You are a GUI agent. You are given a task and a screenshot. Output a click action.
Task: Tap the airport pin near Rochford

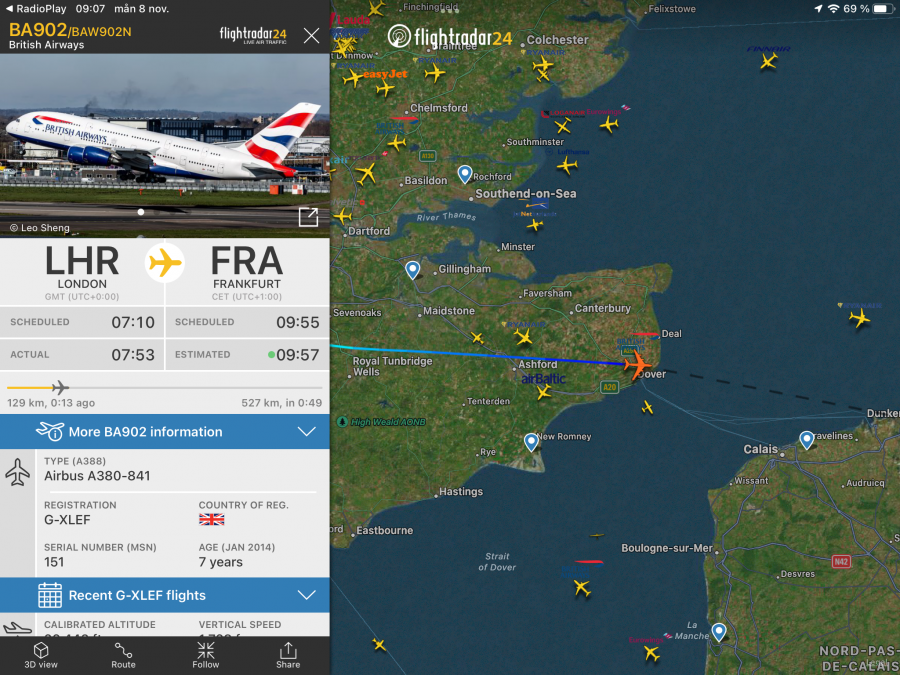464,173
